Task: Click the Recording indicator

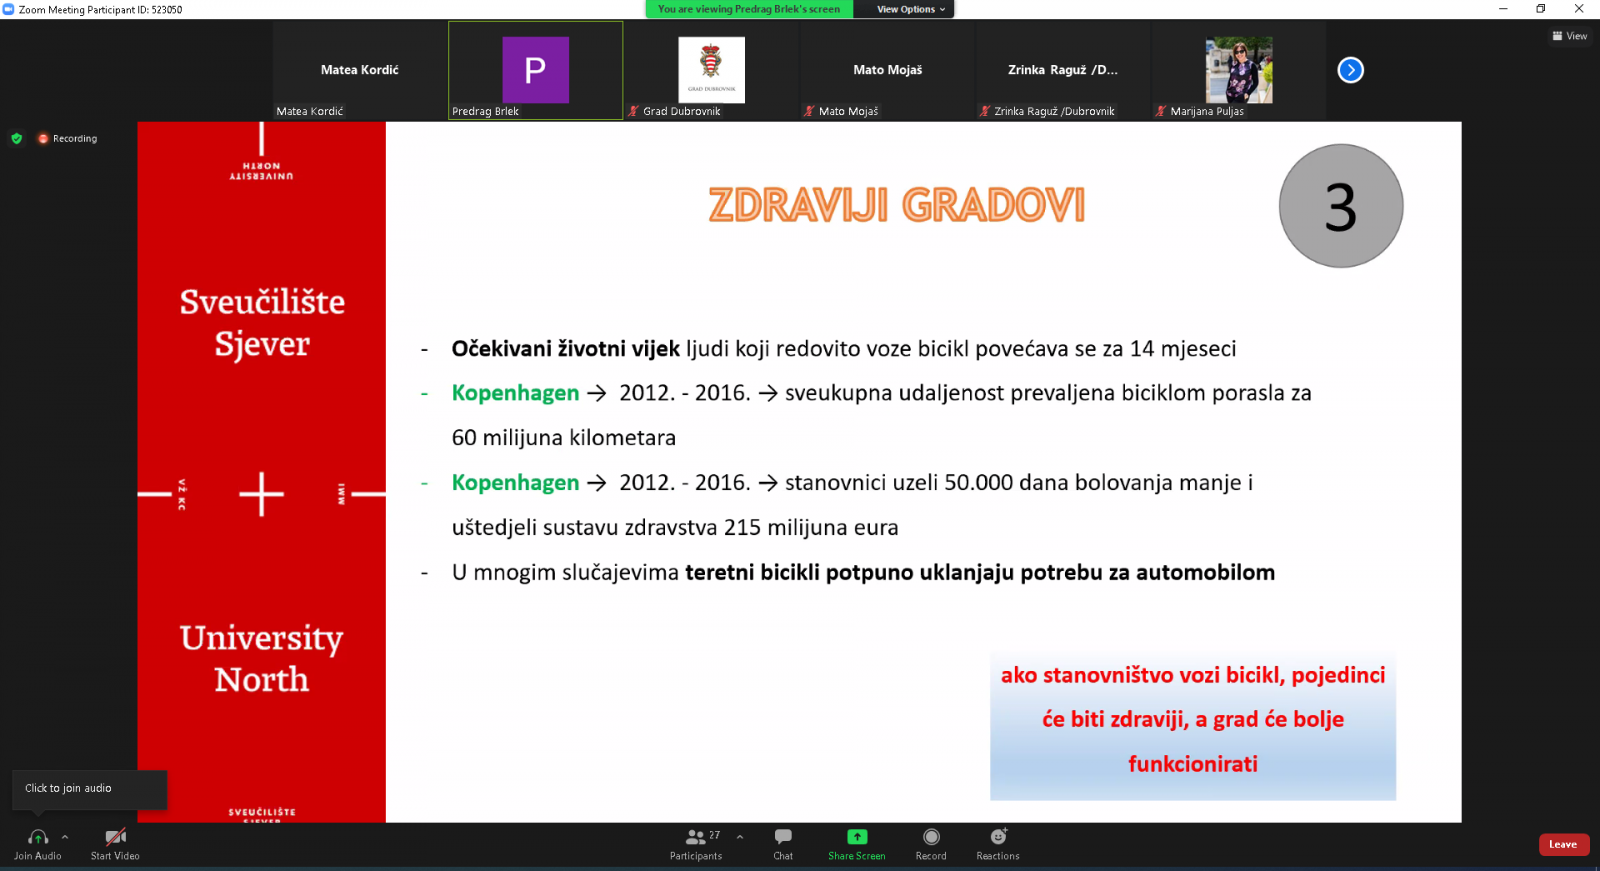Action: pyautogui.click(x=68, y=139)
